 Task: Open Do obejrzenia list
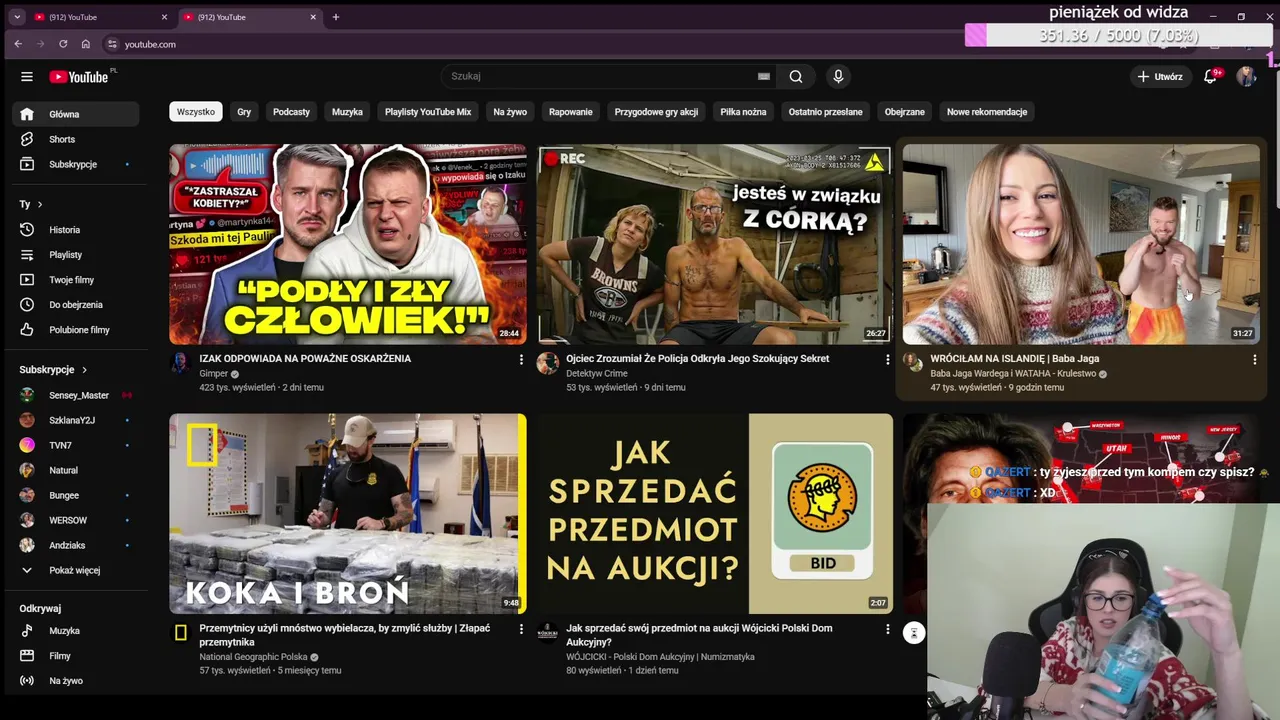76,305
